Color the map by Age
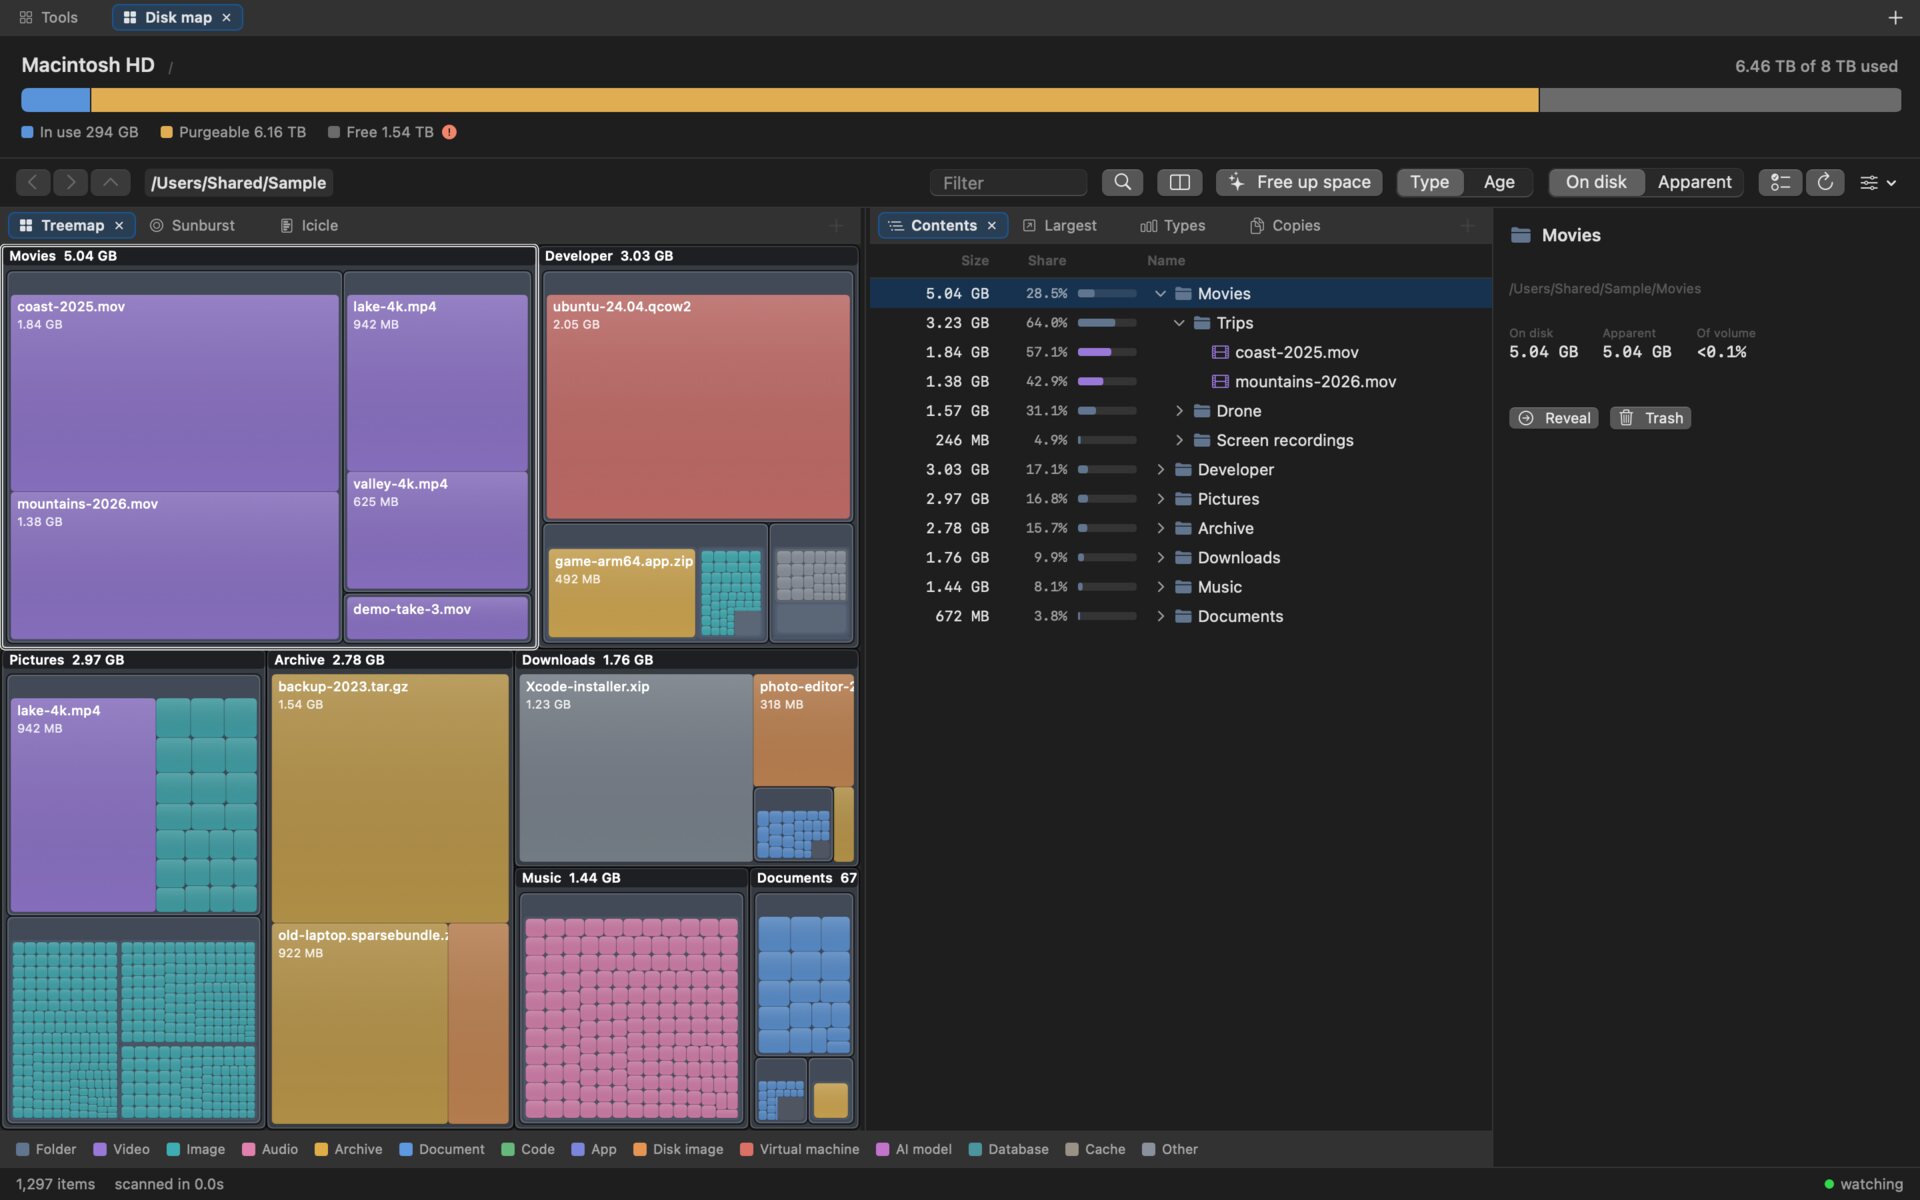Viewport: 1920px width, 1200px height. tap(1498, 182)
